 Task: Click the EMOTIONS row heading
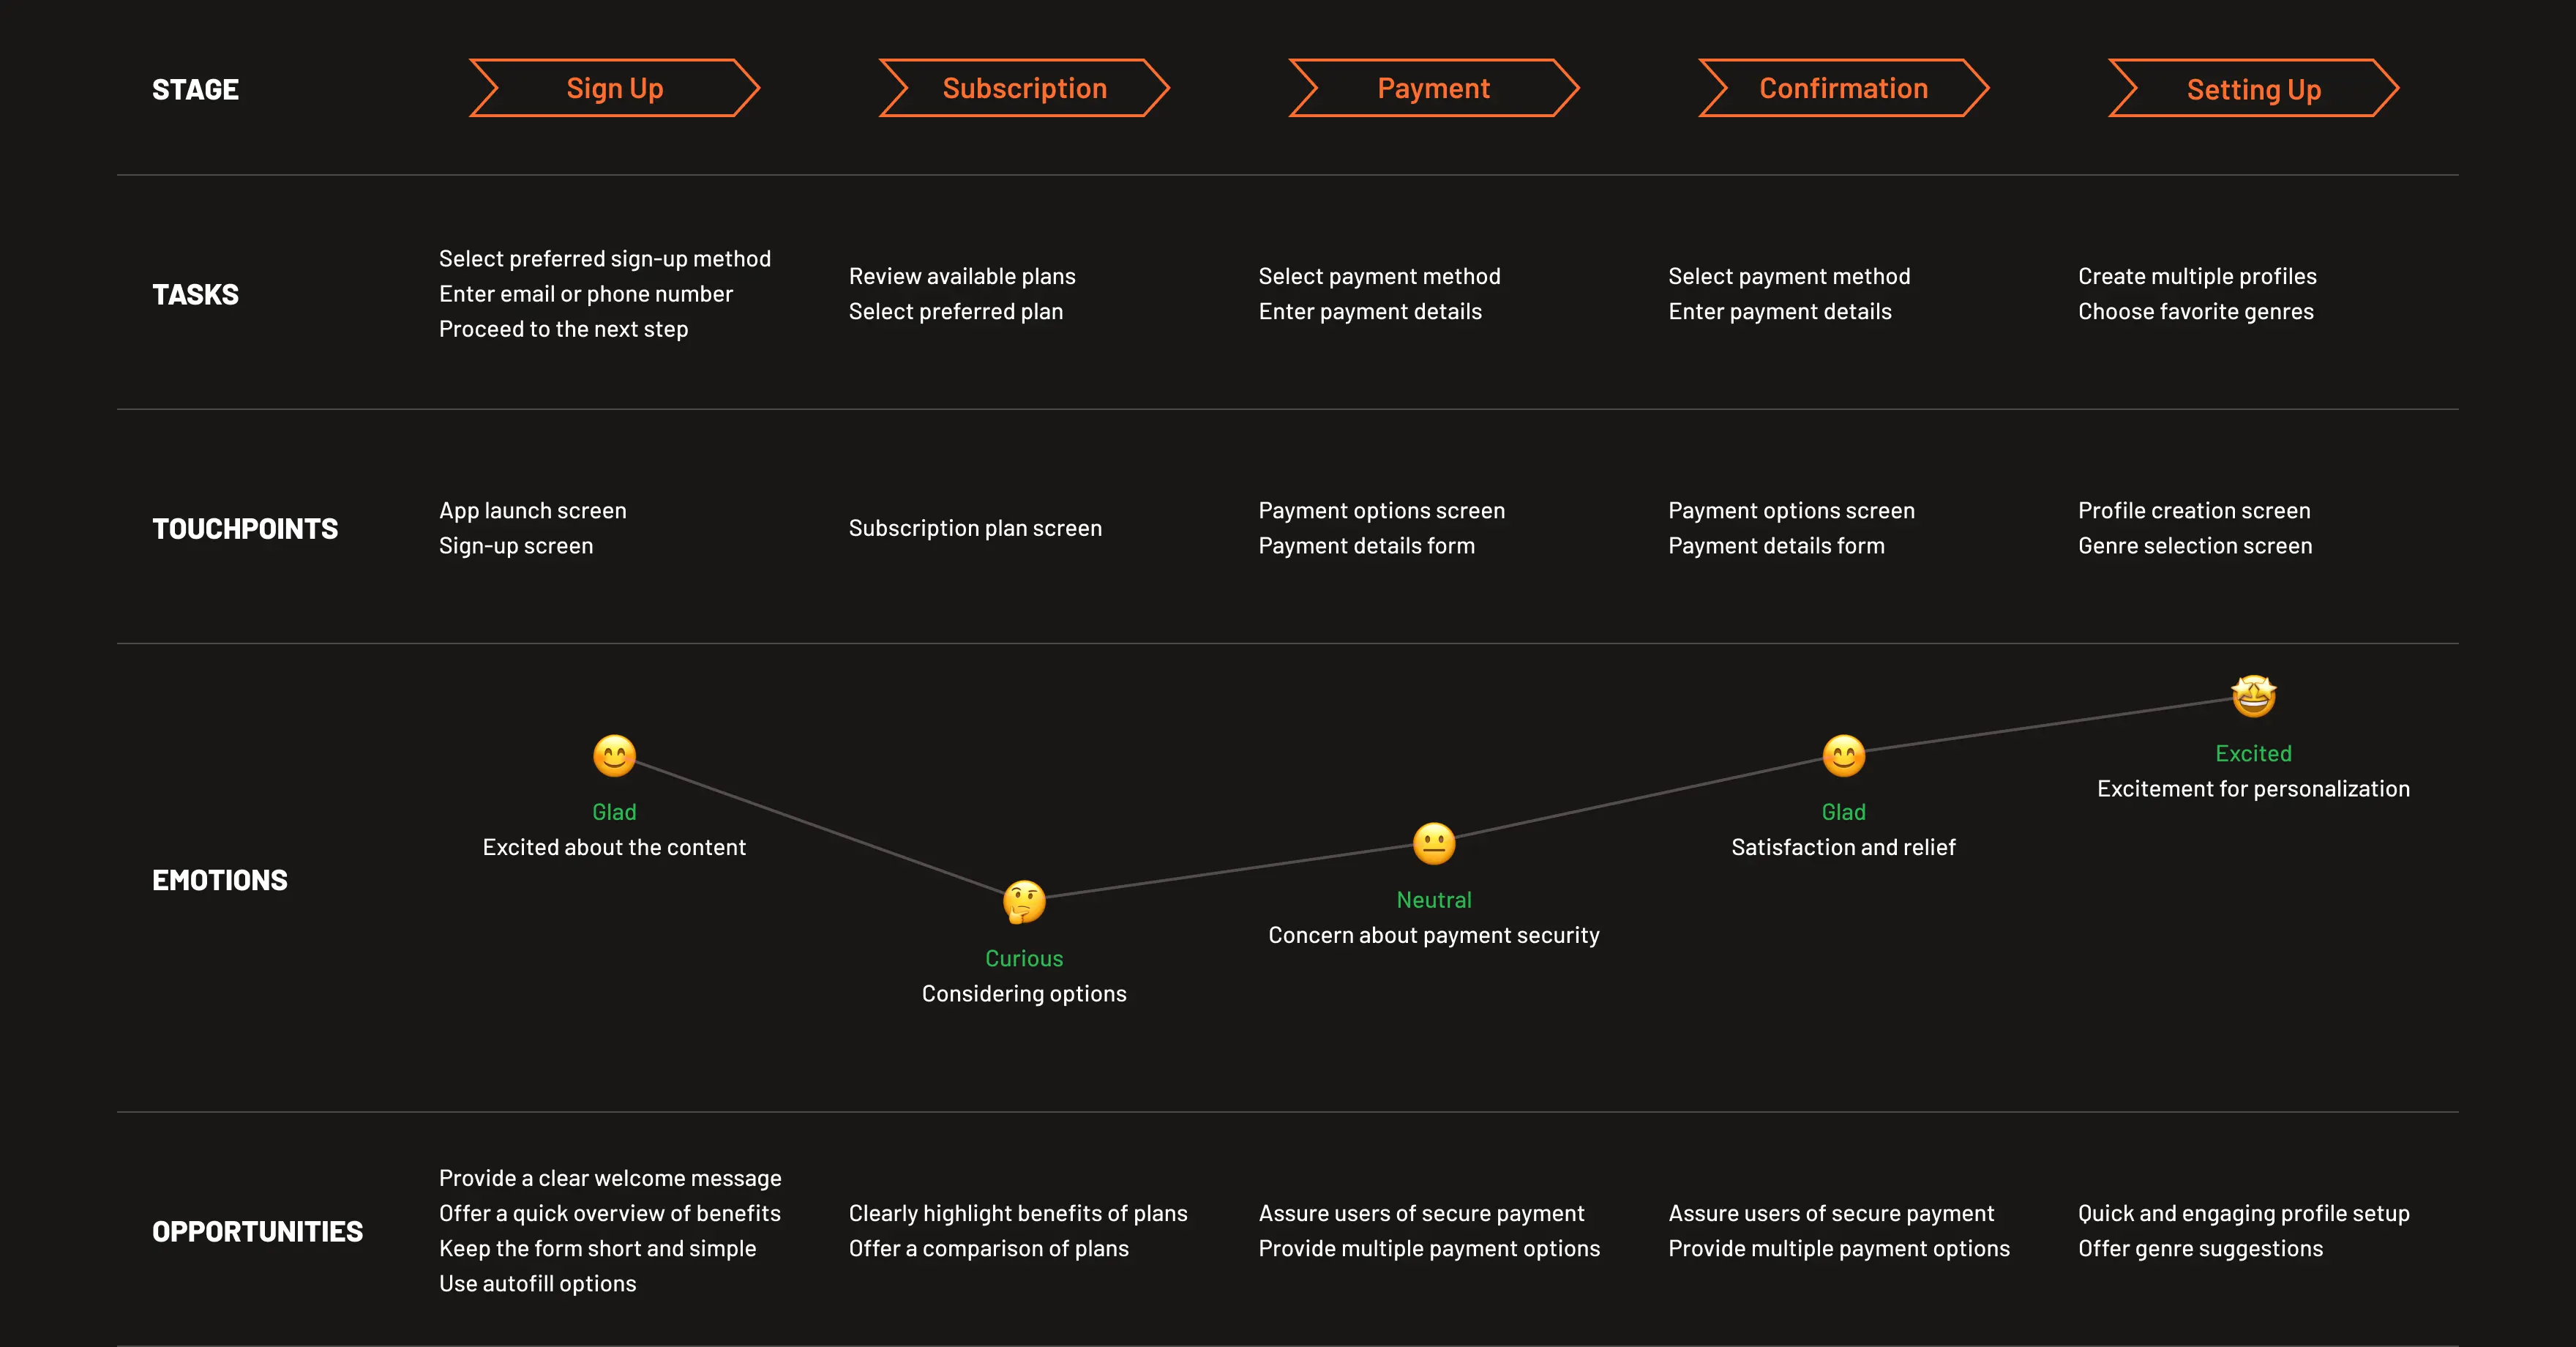220,880
